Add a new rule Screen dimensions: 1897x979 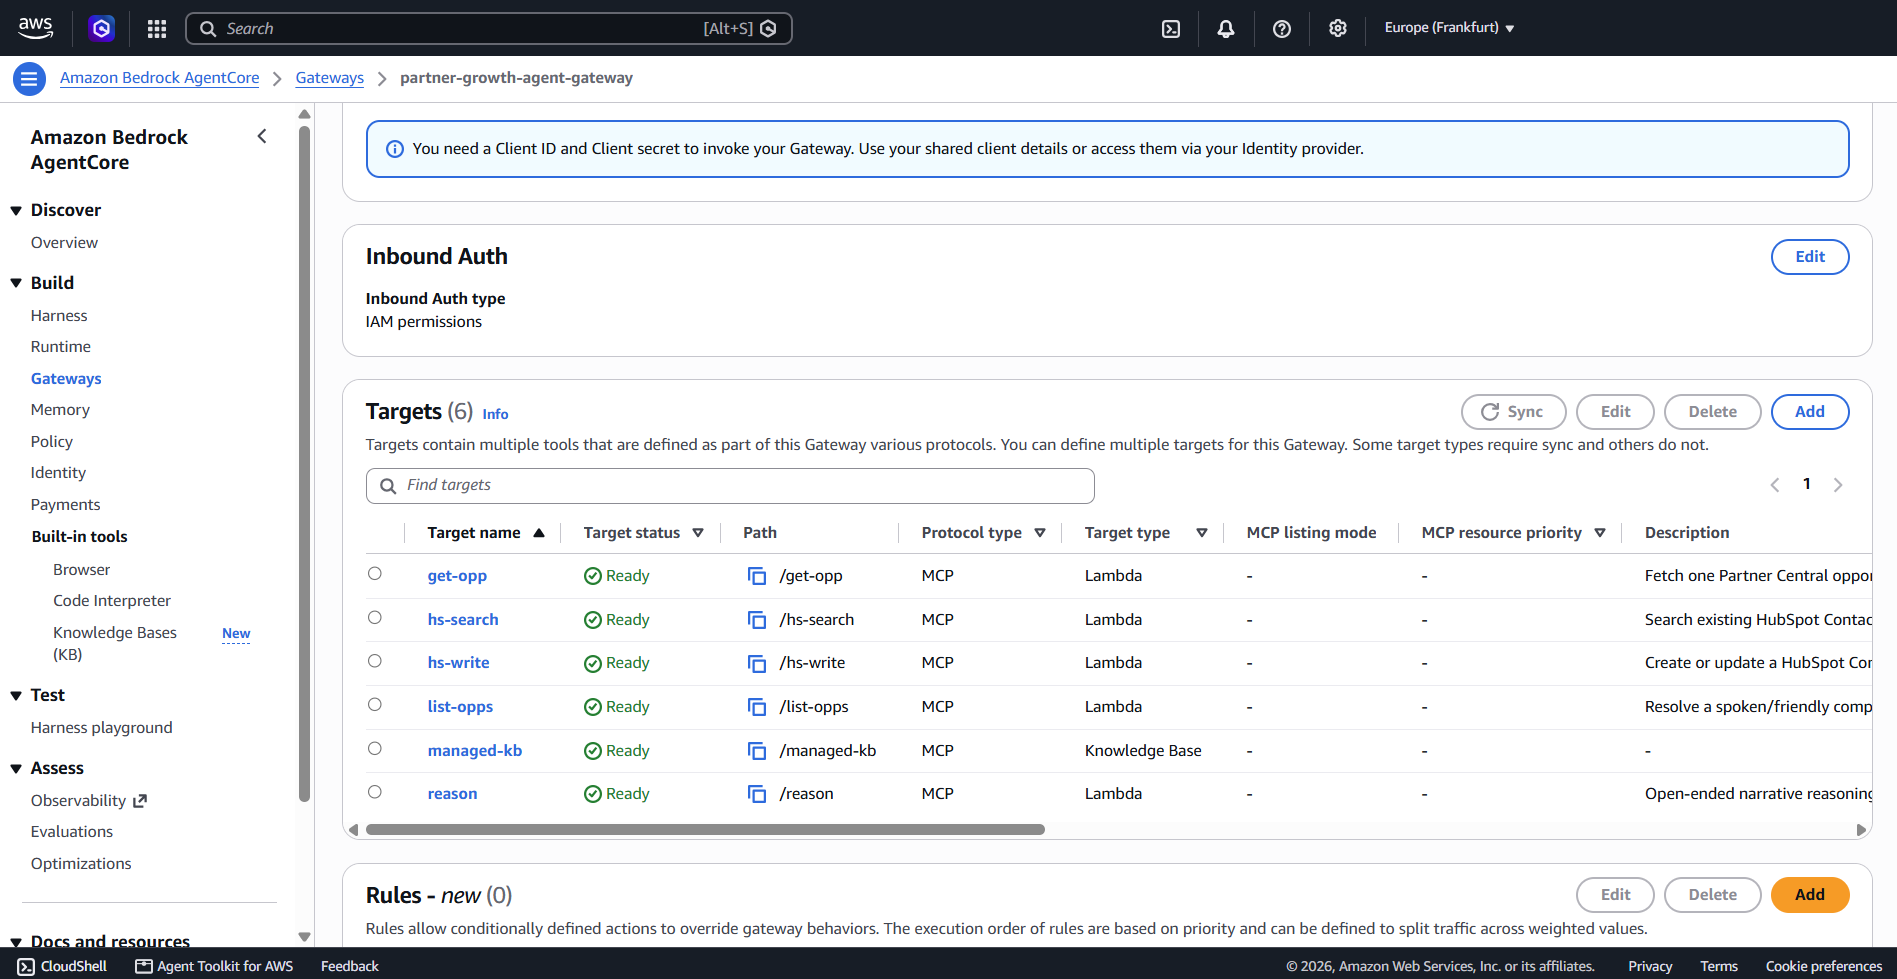1810,895
